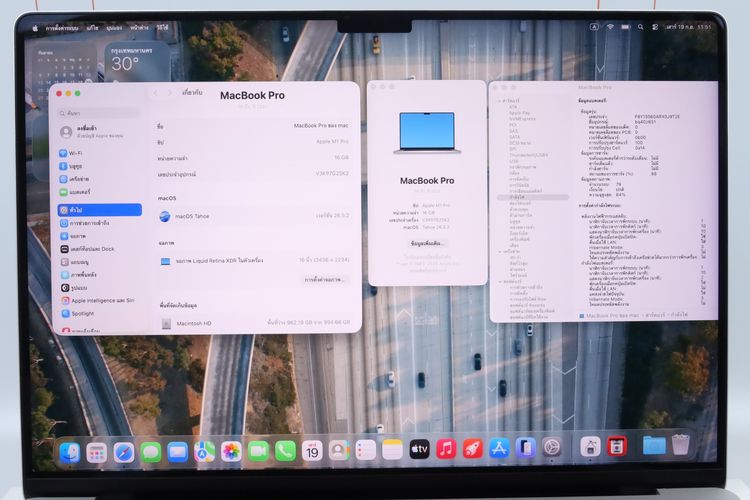This screenshot has height=500, width=750.
Task: Select Apple Intelligence และ Siri in the sidebar
Action: [99, 300]
